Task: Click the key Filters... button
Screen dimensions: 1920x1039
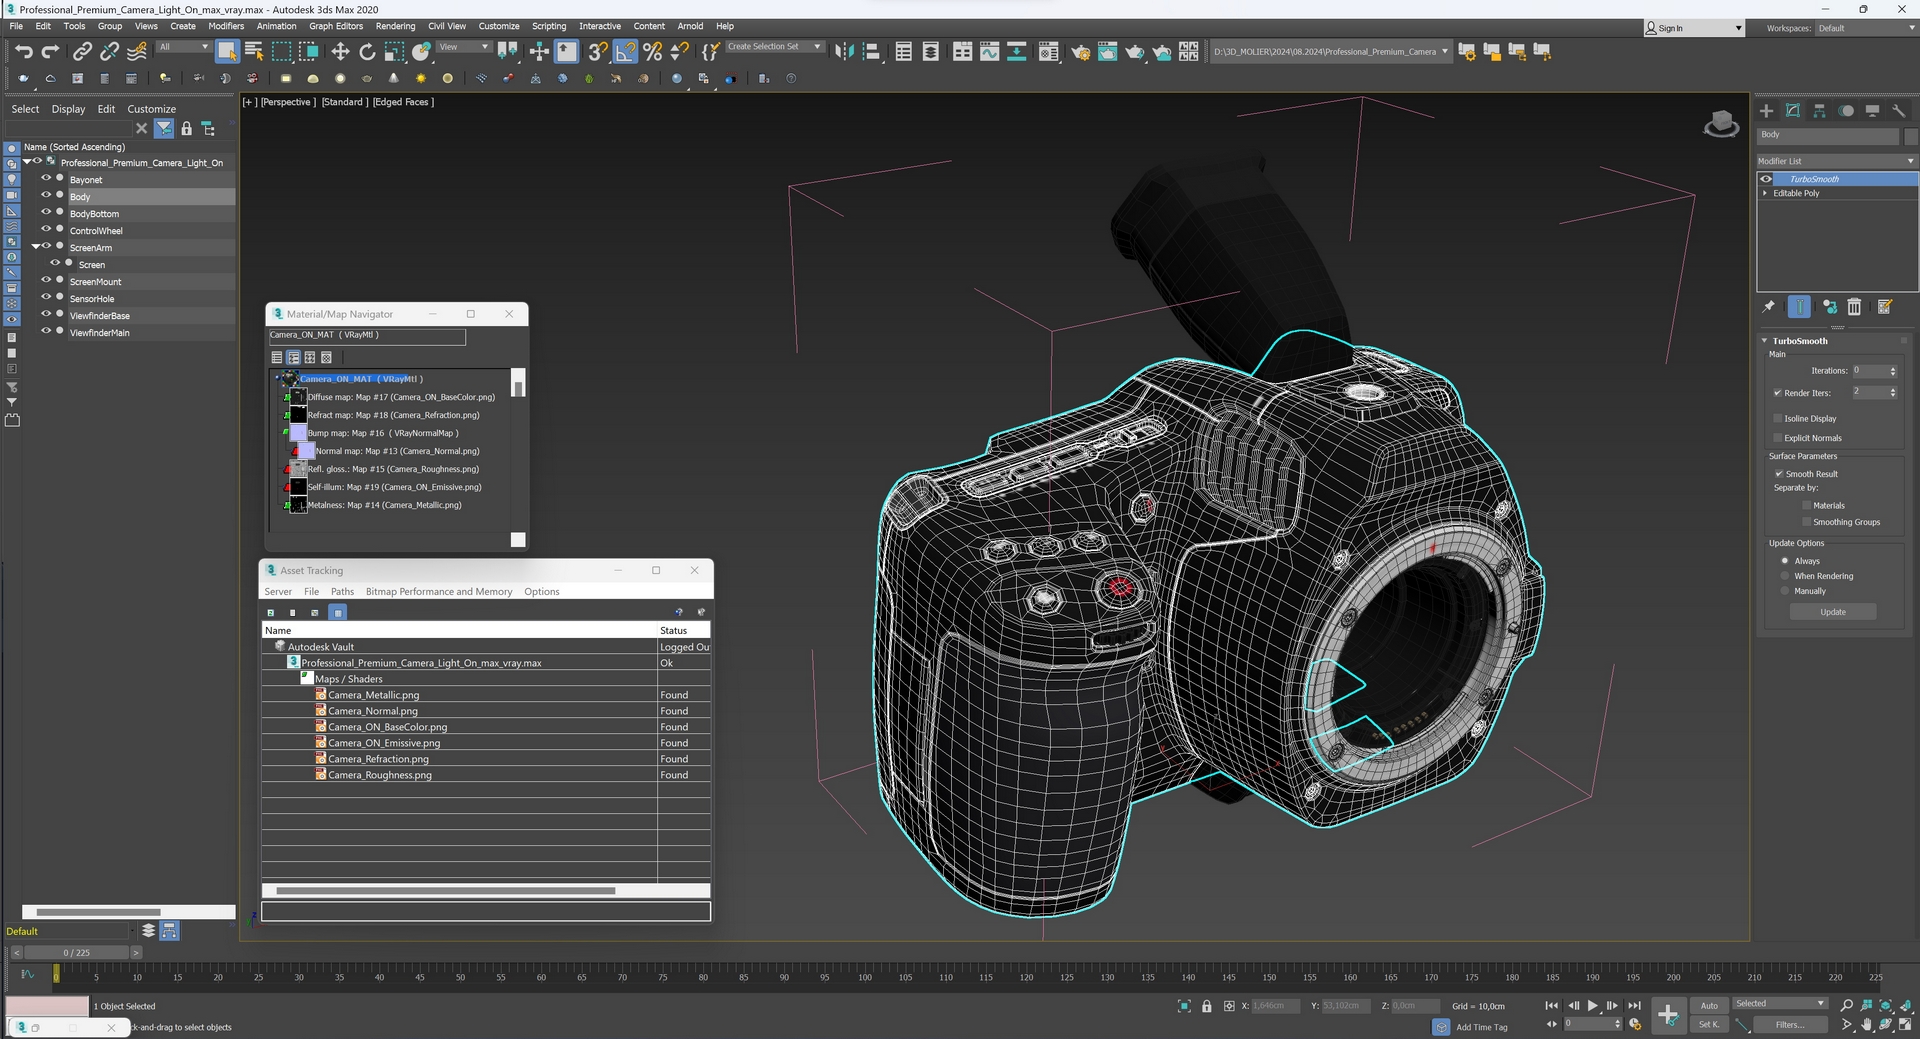Action: click(1789, 1024)
